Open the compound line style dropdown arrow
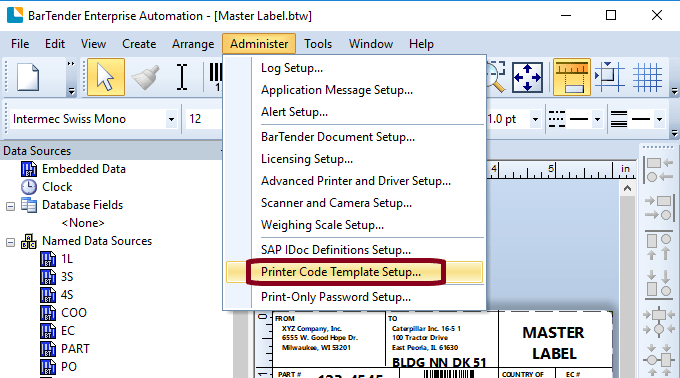680x378 pixels. [x=659, y=119]
